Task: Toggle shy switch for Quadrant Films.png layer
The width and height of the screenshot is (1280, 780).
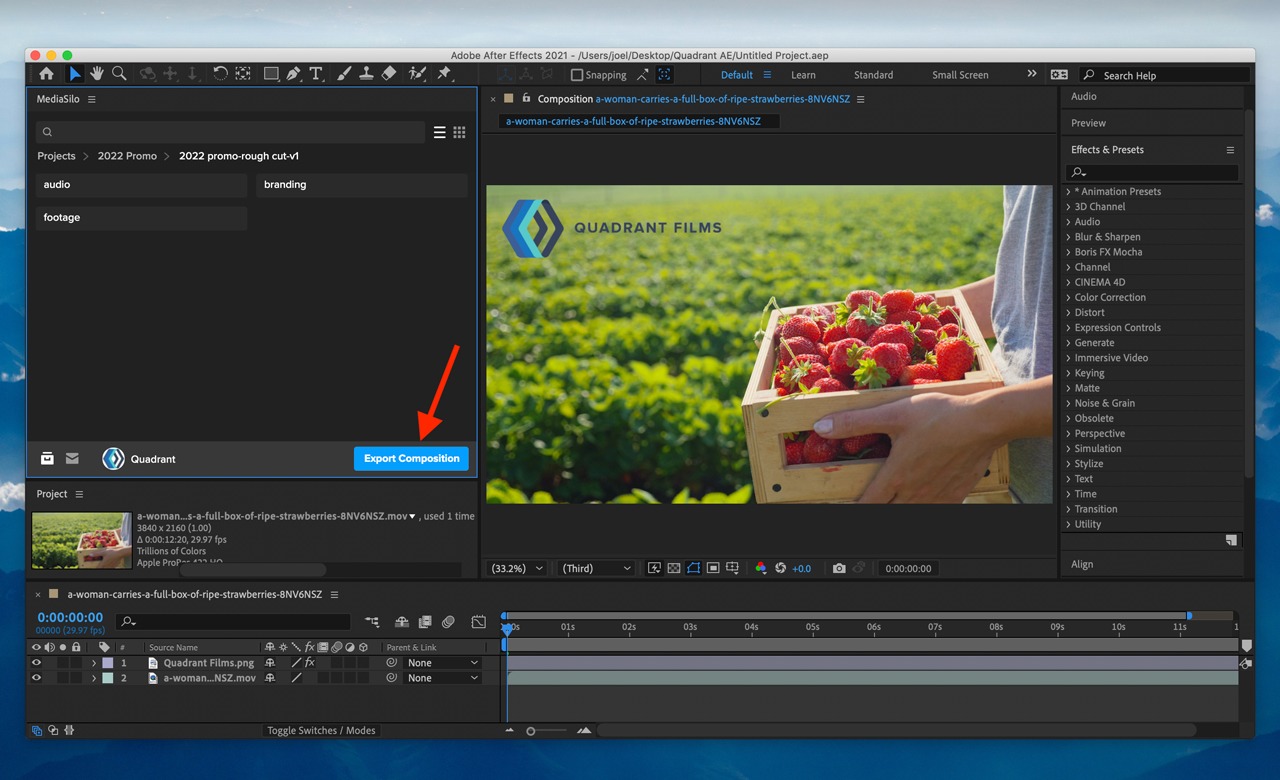Action: pos(270,663)
